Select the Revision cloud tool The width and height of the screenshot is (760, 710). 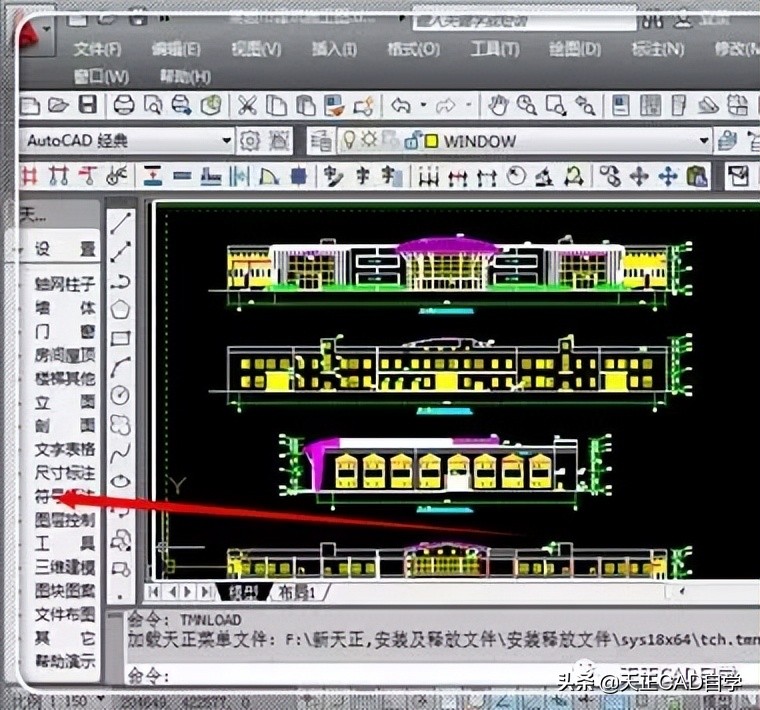pos(121,424)
